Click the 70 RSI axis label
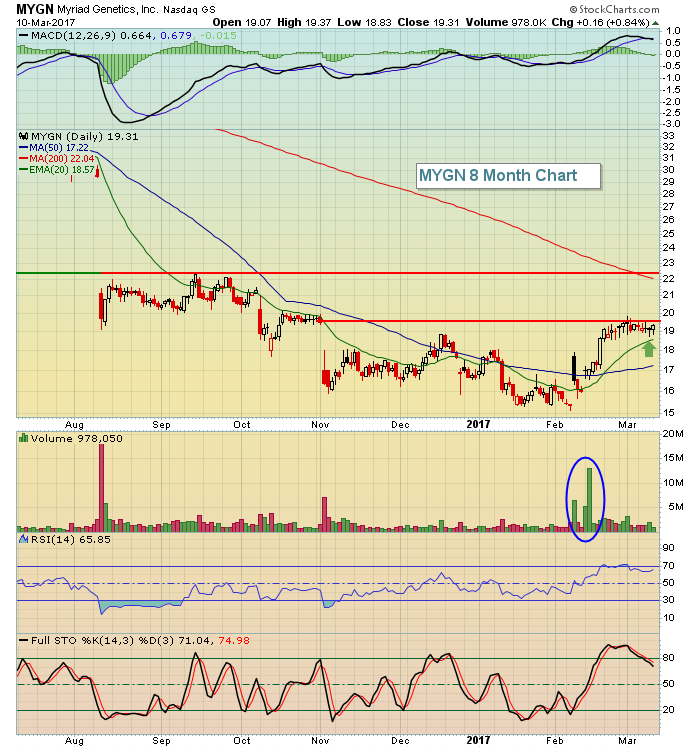This screenshot has height=748, width=700. click(668, 566)
